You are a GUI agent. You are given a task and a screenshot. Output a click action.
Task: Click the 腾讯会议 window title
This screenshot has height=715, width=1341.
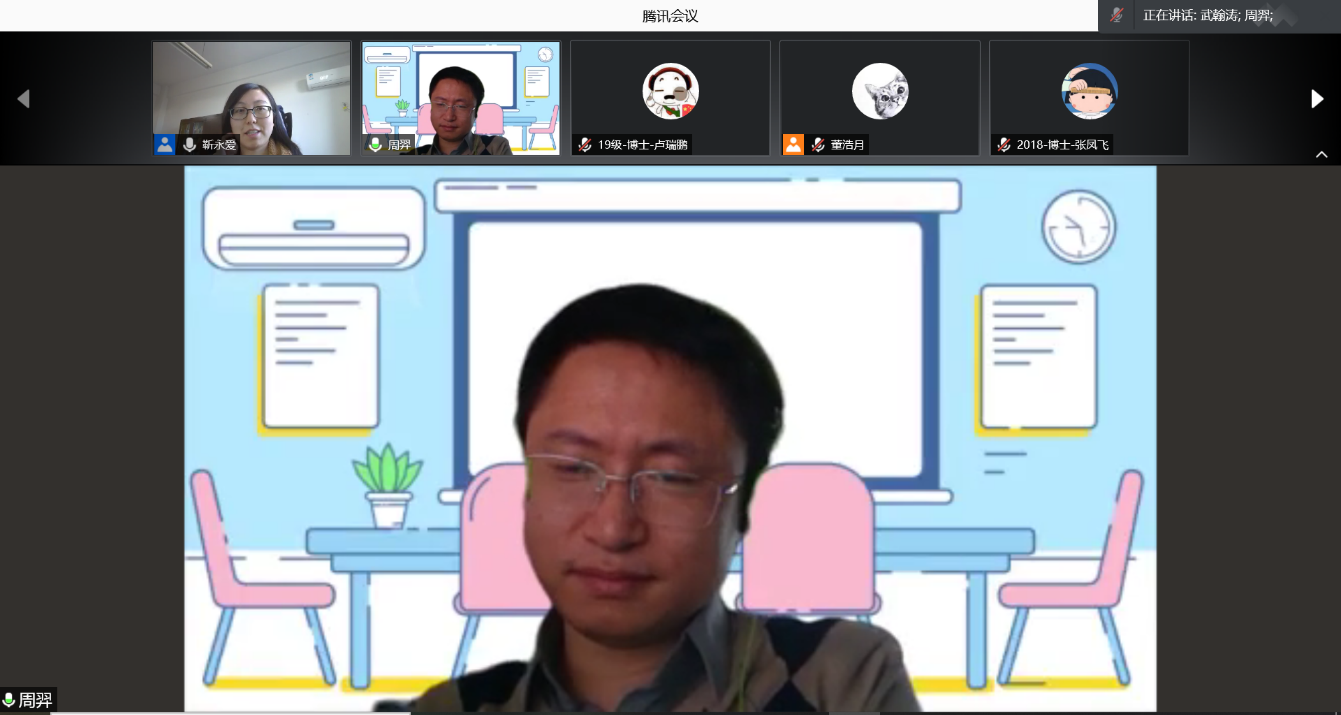coord(670,16)
